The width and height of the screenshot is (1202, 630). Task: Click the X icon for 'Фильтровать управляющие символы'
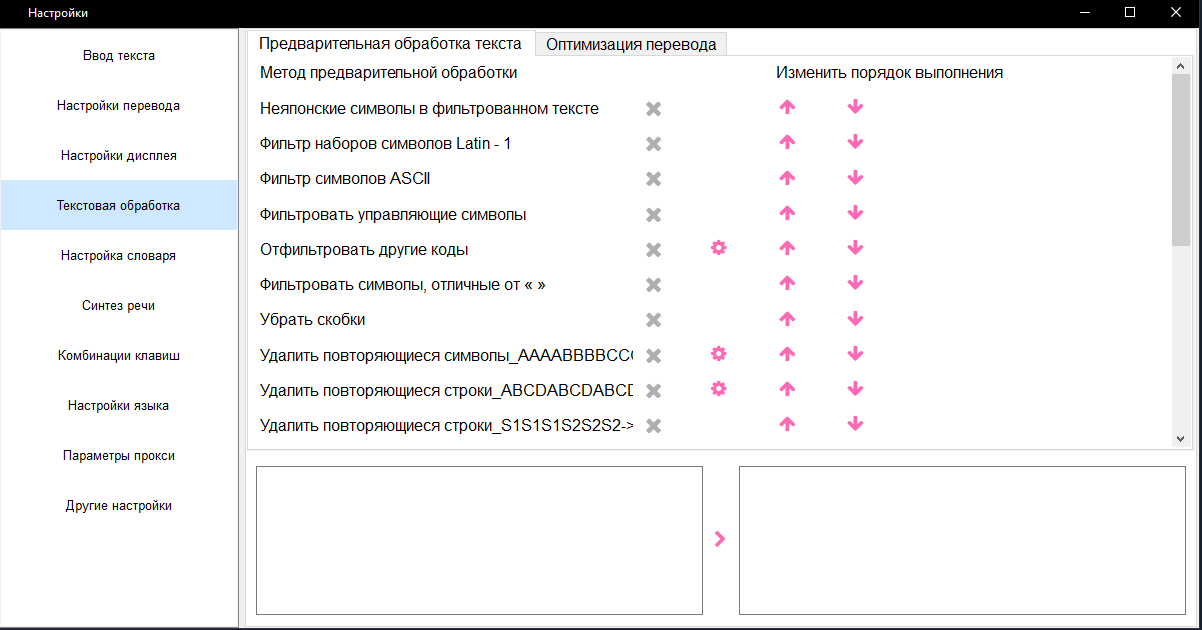pos(654,215)
